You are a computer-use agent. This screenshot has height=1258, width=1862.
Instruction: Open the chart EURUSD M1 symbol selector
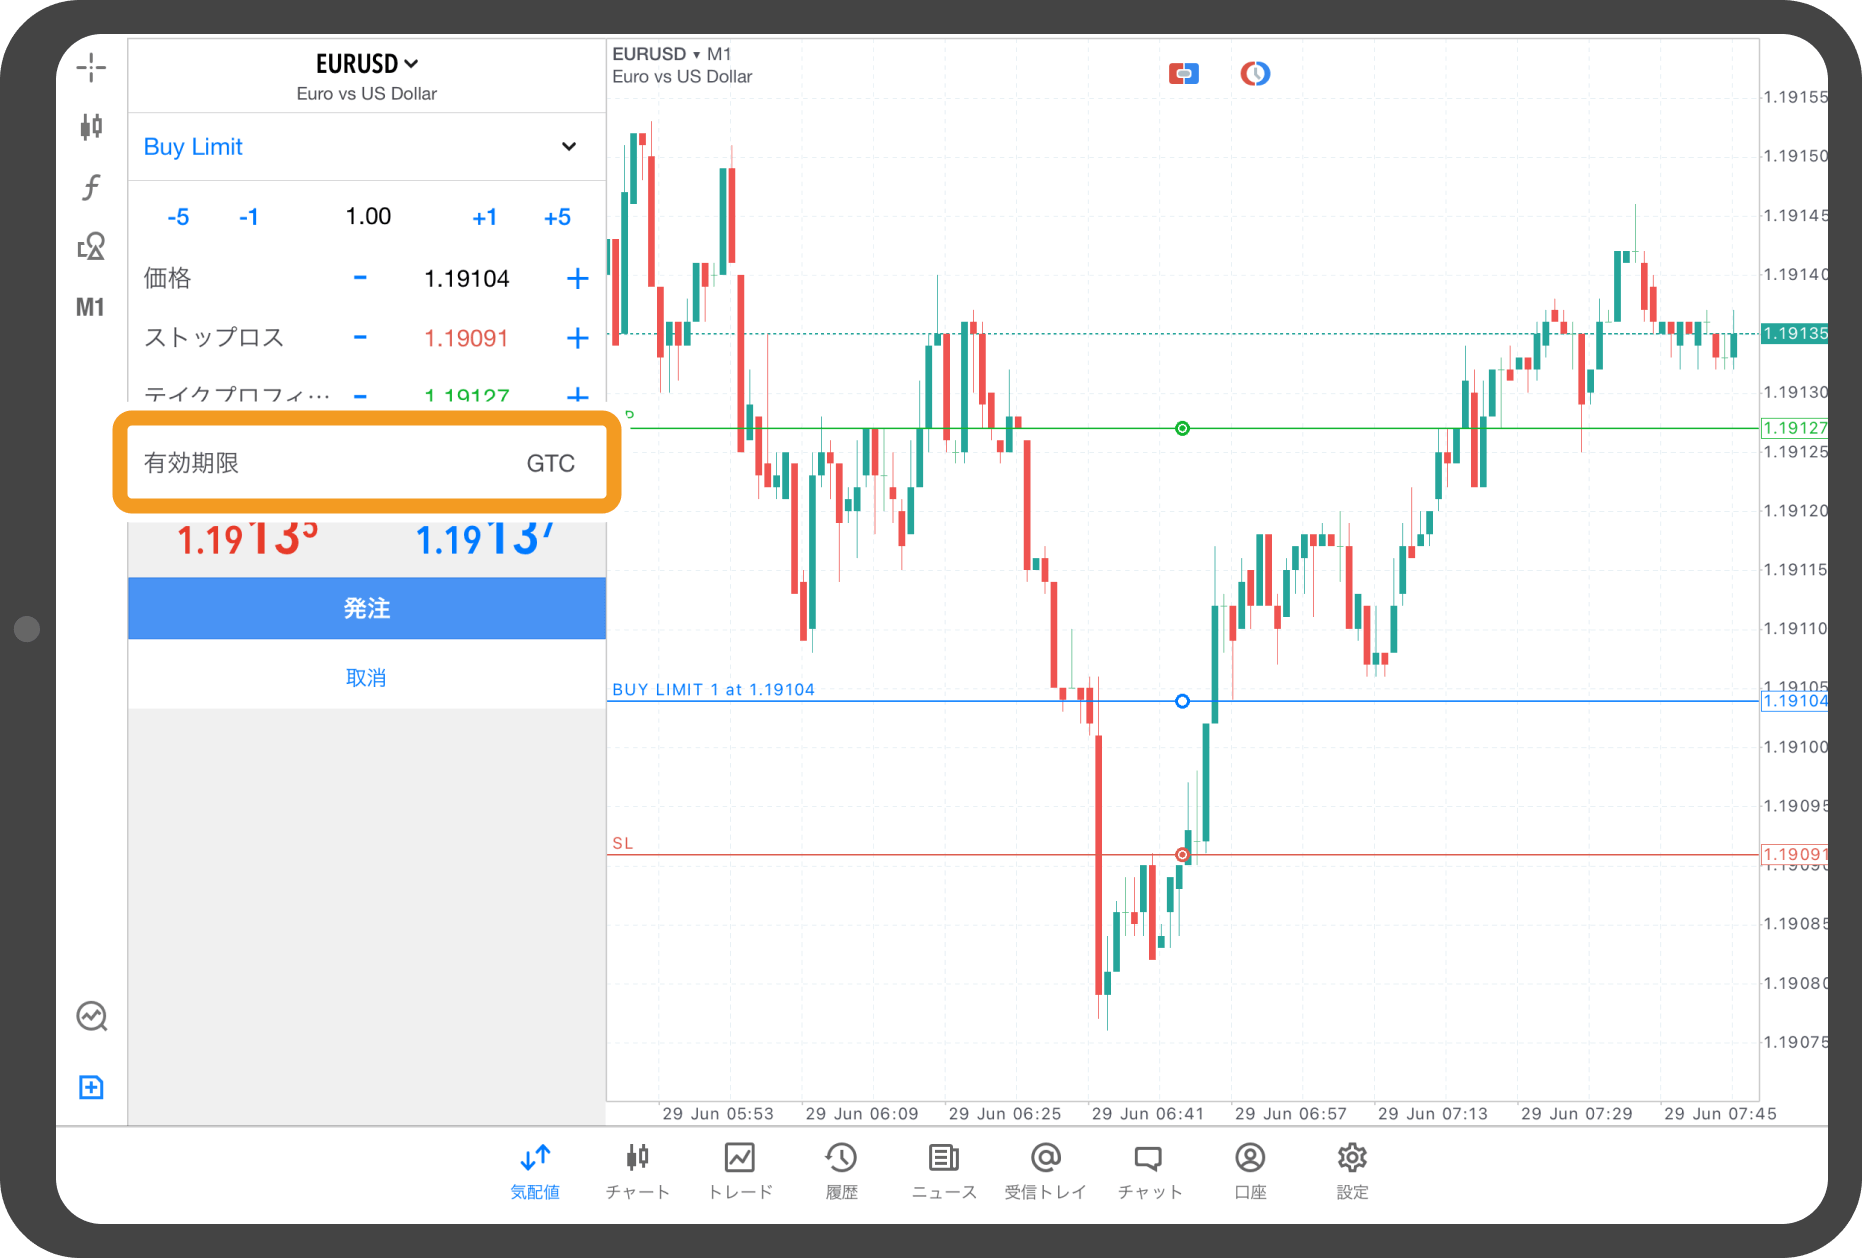(x=672, y=54)
